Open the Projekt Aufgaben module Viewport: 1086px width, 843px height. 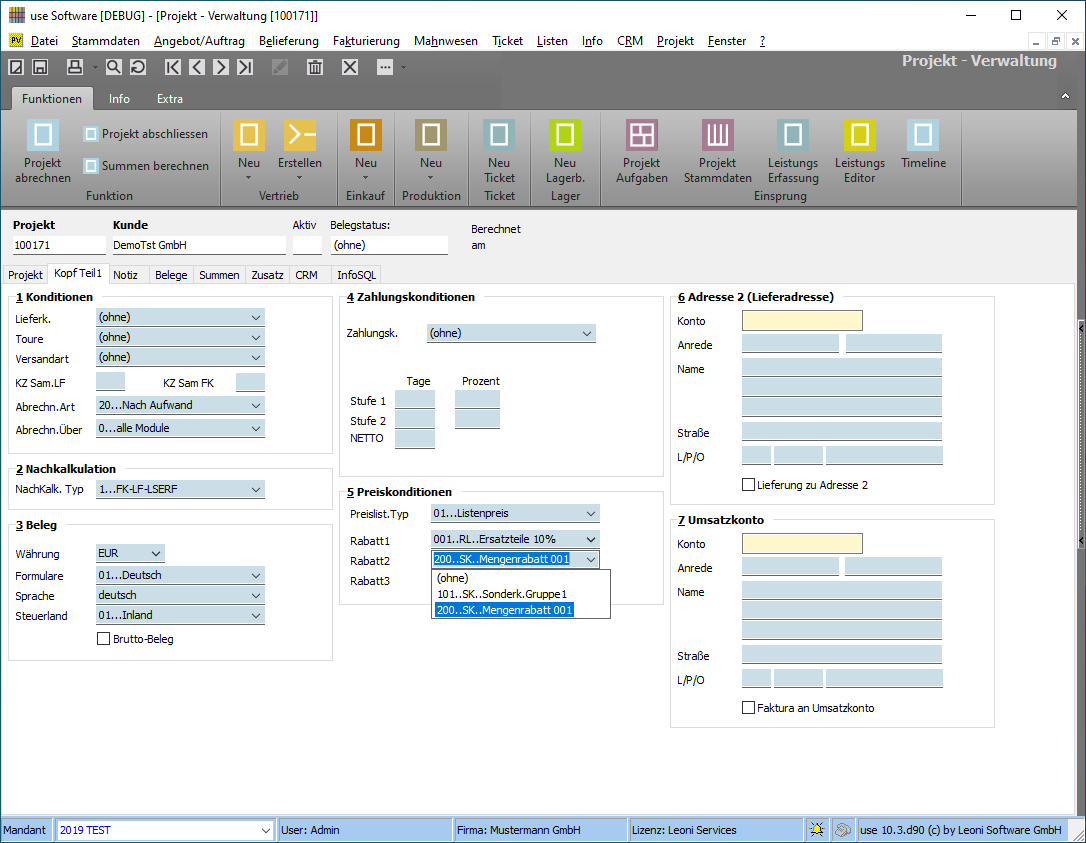pyautogui.click(x=641, y=136)
